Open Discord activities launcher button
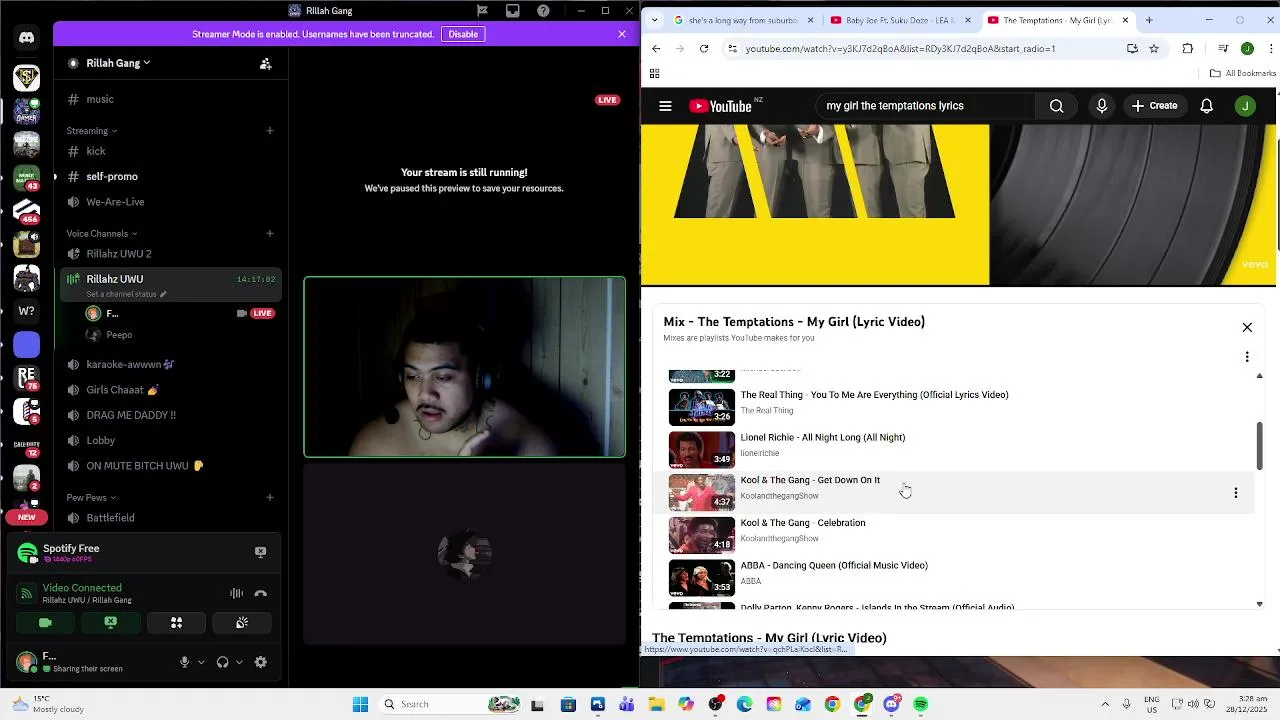Screen dimensions: 1280x720 [x=176, y=622]
